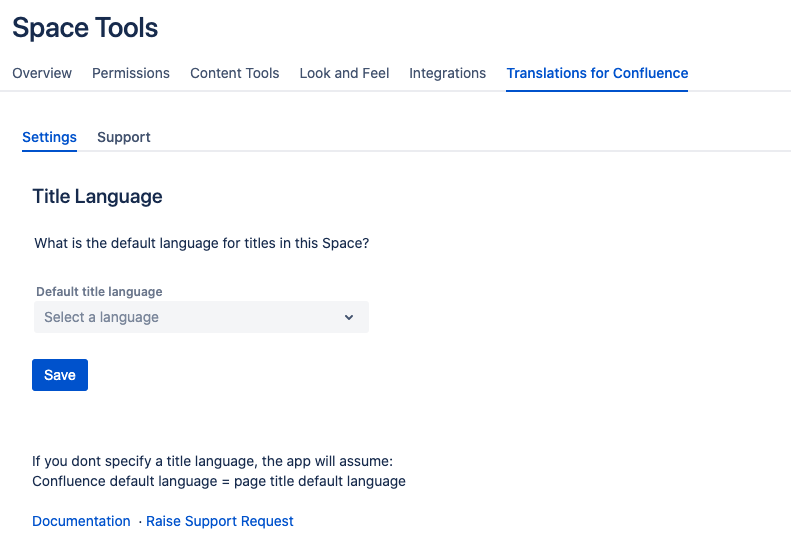This screenshot has width=791, height=549.
Task: Click the Space Tools page heading
Action: 85,27
